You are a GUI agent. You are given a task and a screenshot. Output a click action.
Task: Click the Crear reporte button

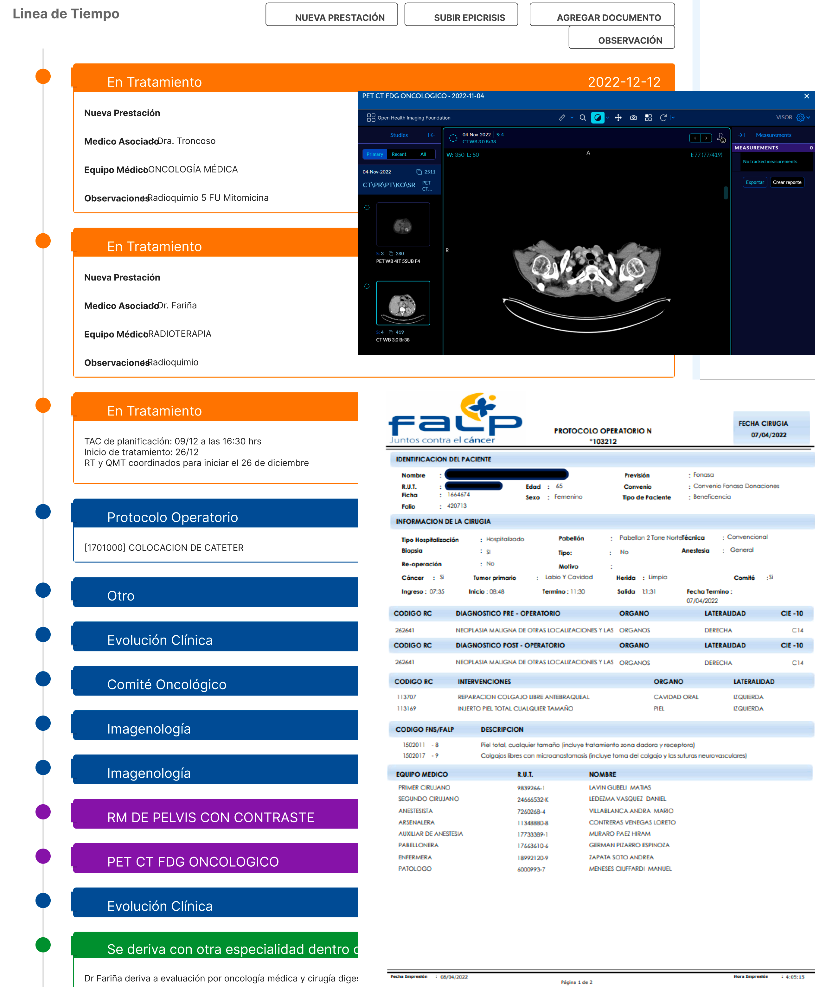click(787, 182)
